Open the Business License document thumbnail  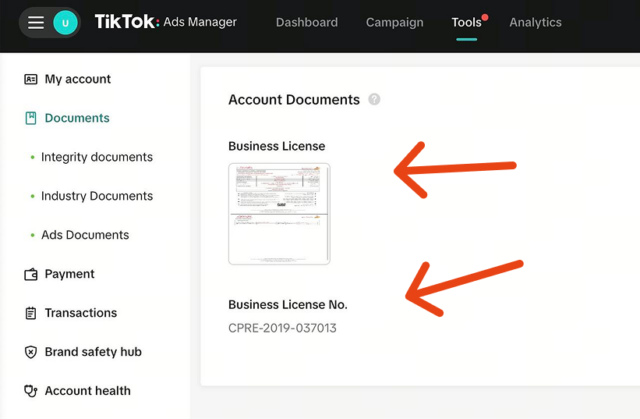[279, 214]
